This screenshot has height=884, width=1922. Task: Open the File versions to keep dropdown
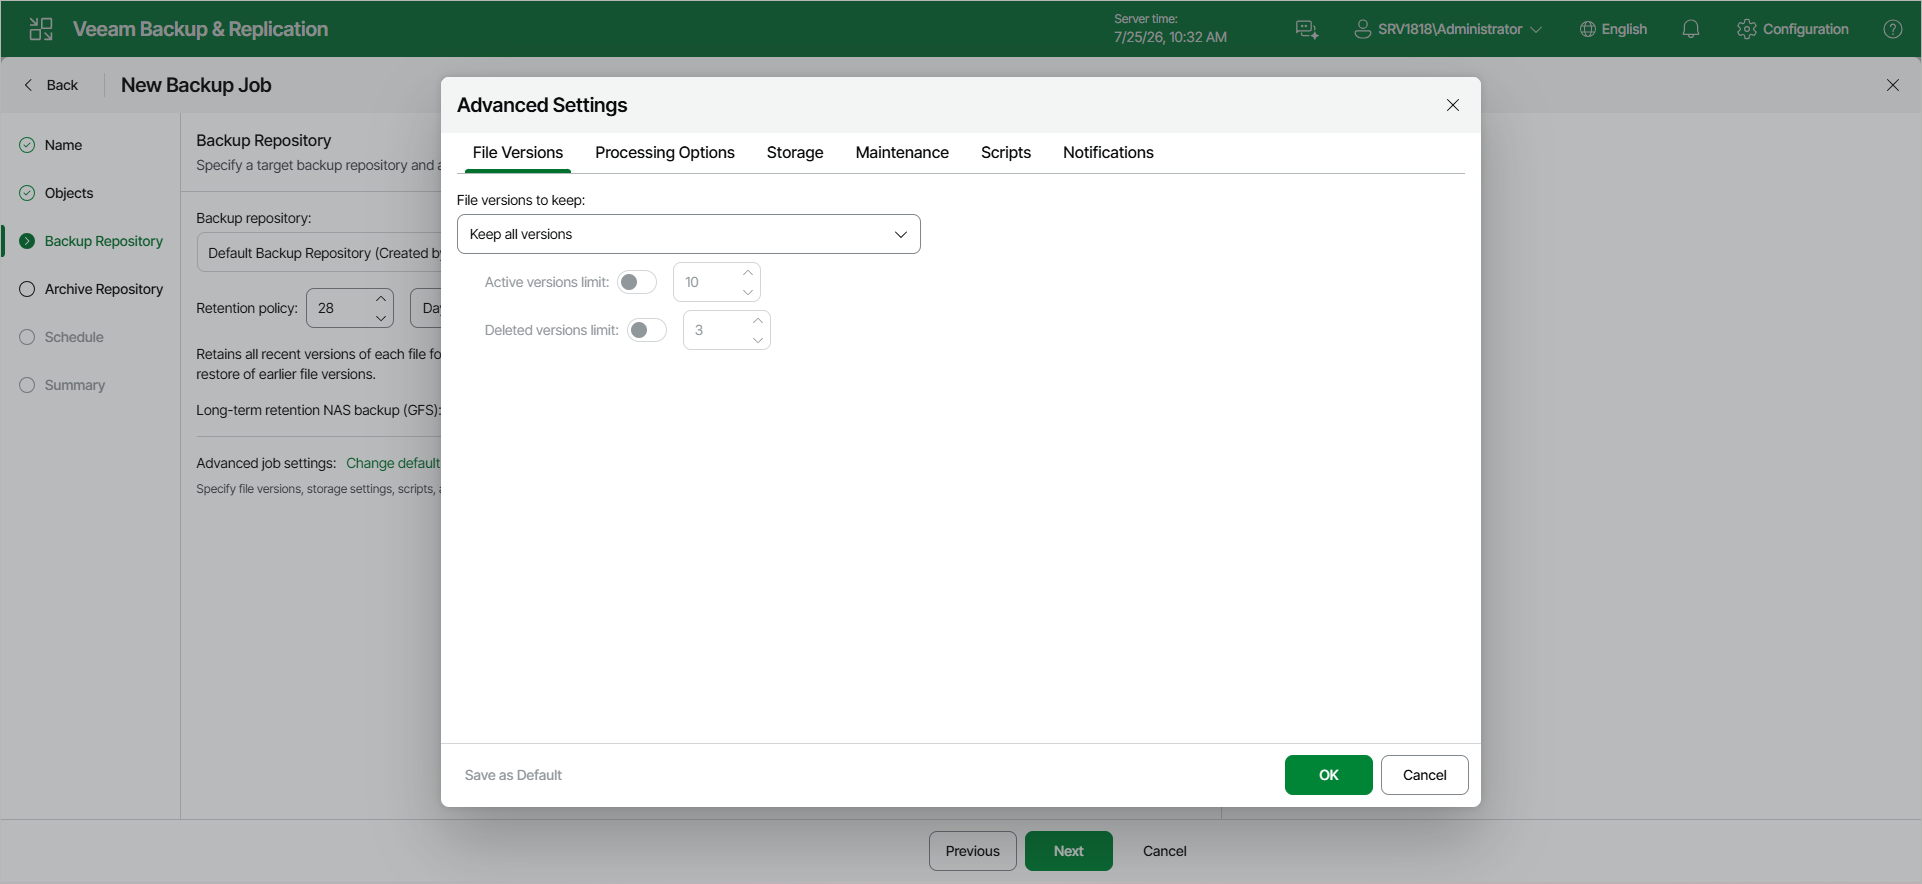(x=689, y=234)
